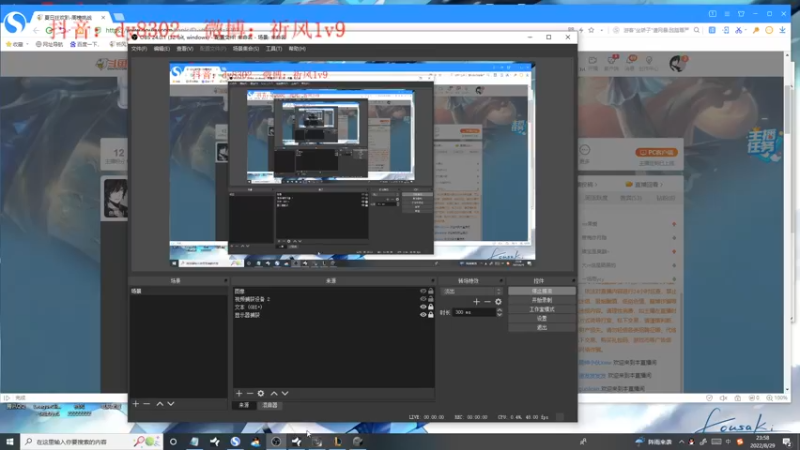This screenshot has height=450, width=800.
Task: Open the 场景集合(S) menu in OBS
Action: pos(245,49)
